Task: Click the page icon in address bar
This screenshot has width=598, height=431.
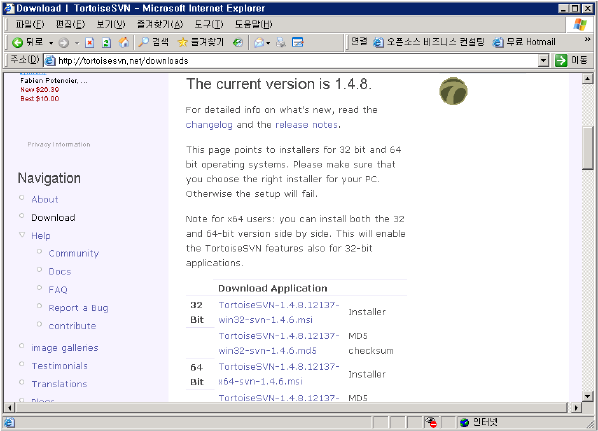Action: pyautogui.click(x=50, y=61)
